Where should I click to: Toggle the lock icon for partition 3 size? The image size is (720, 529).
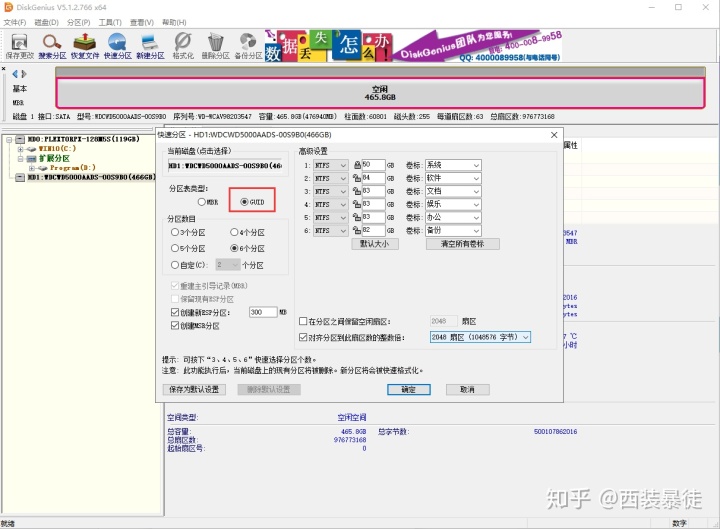(x=357, y=191)
